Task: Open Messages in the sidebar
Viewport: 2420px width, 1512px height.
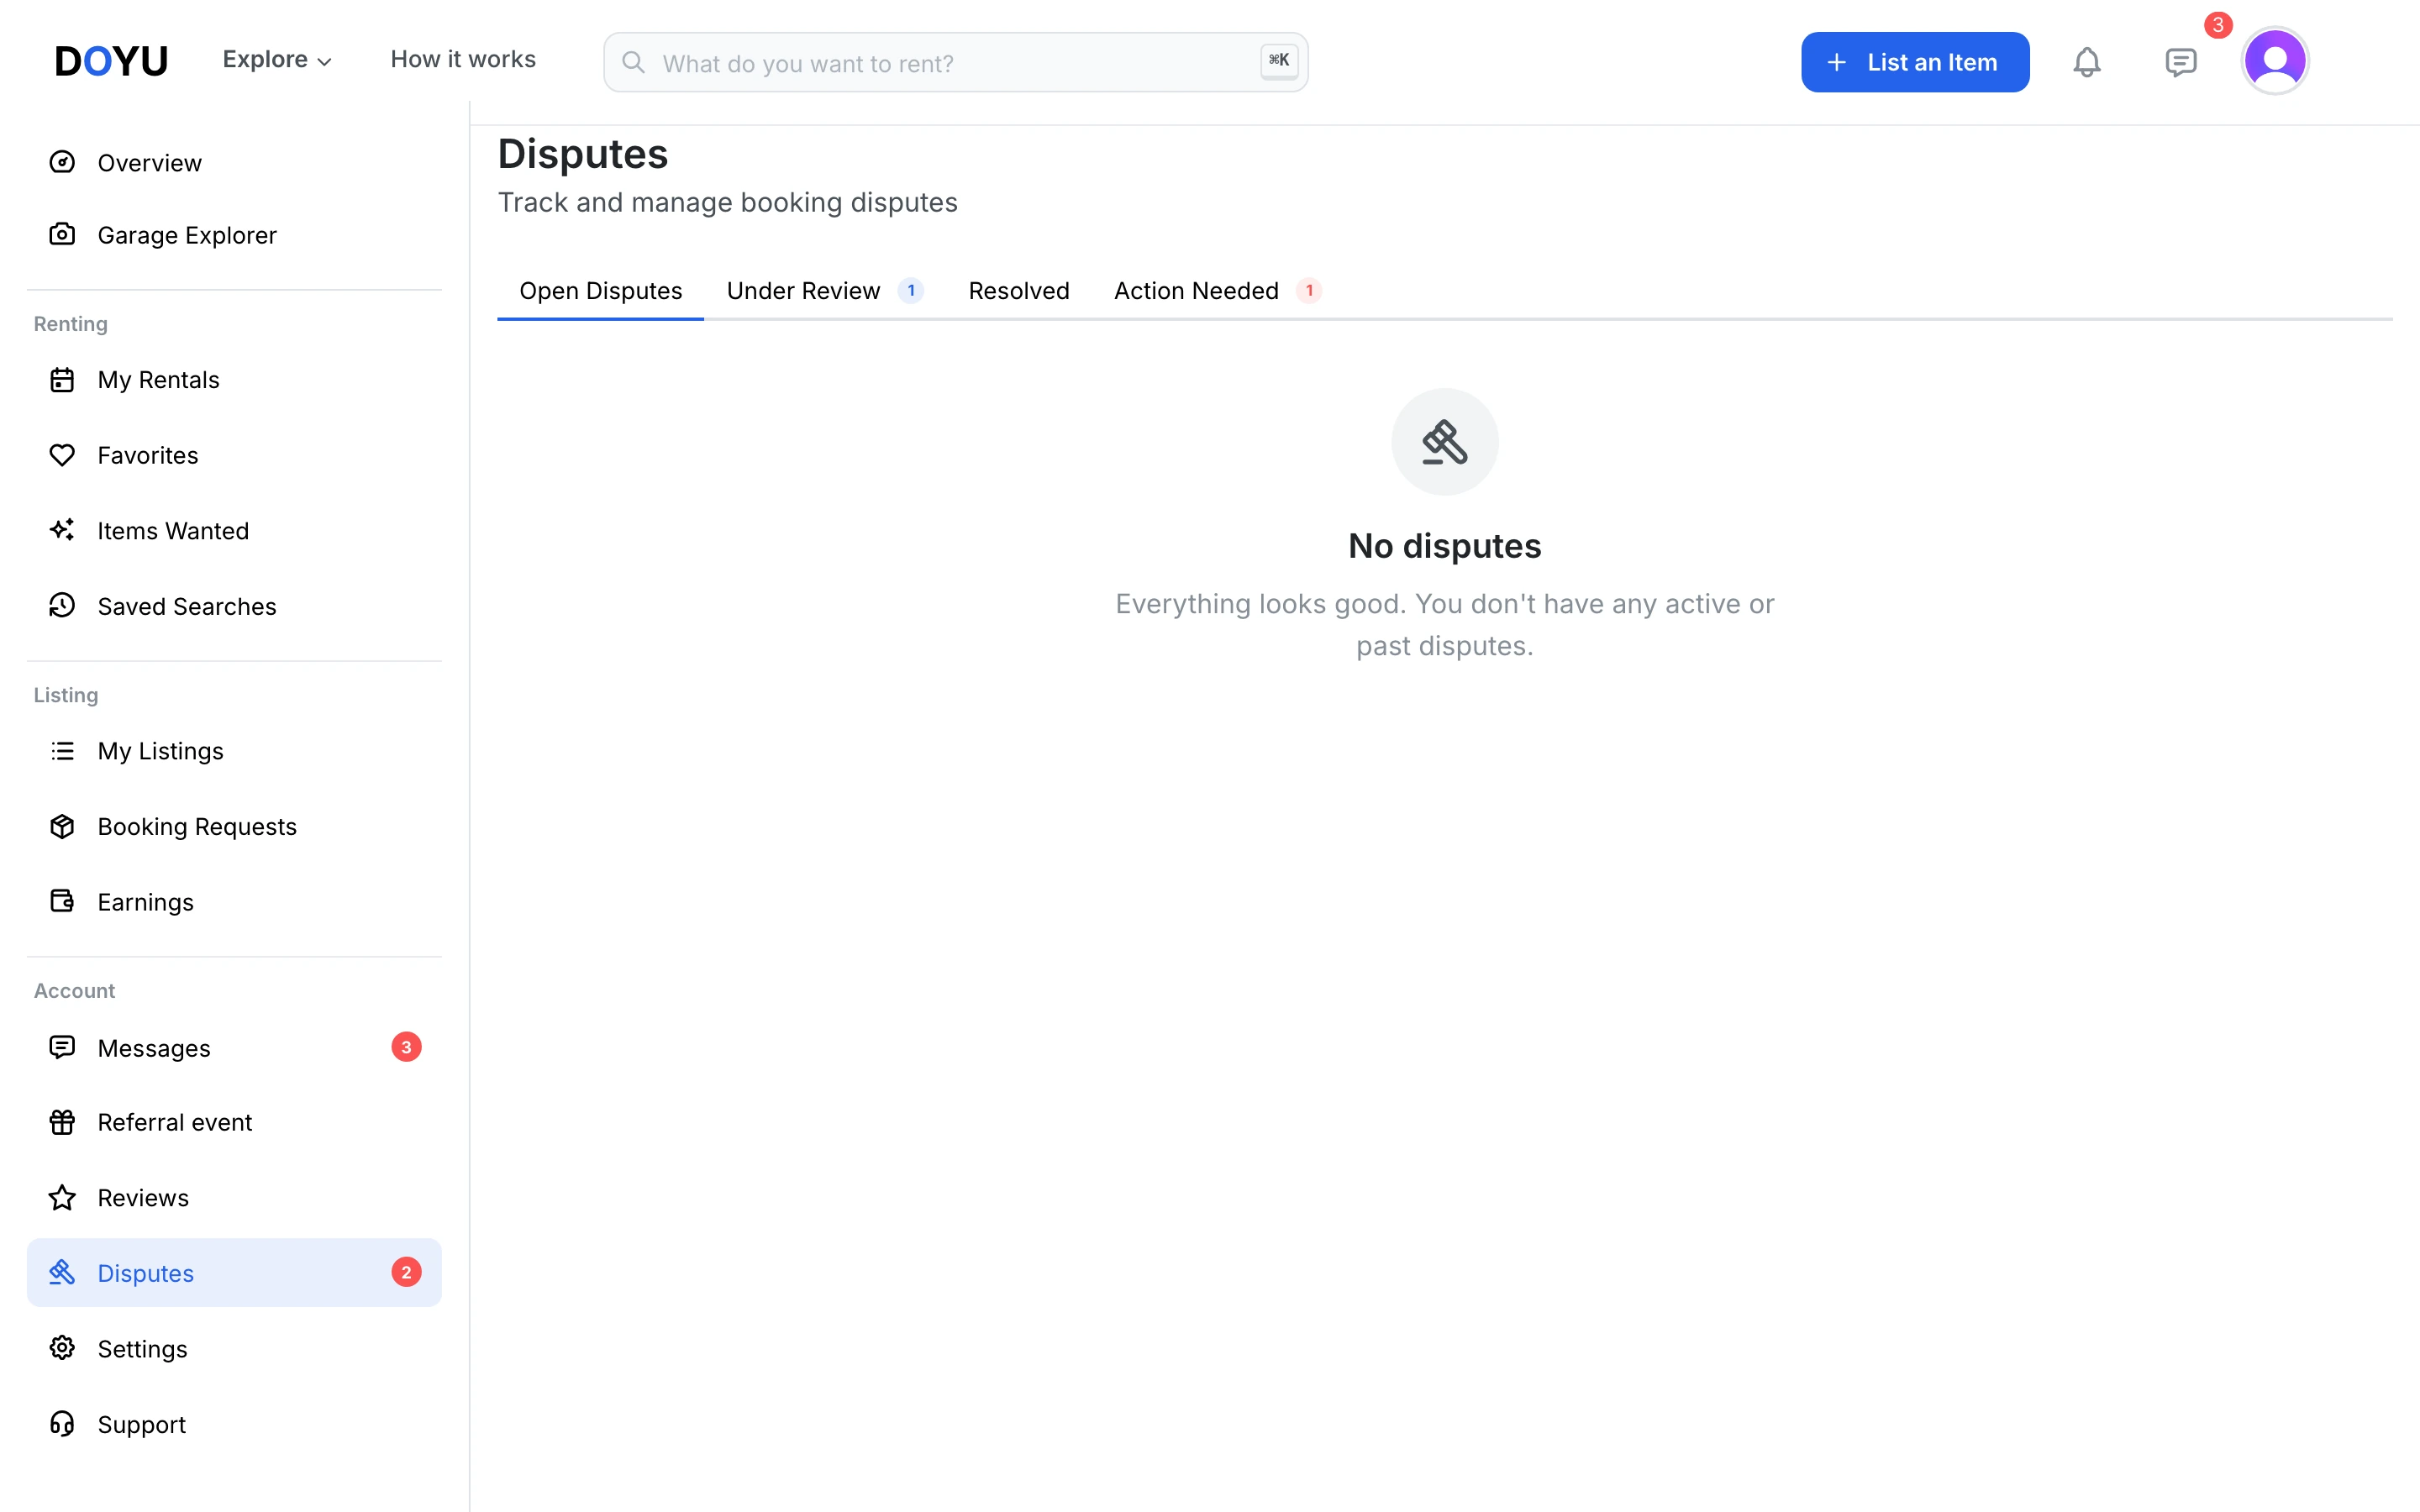Action: click(x=234, y=1047)
